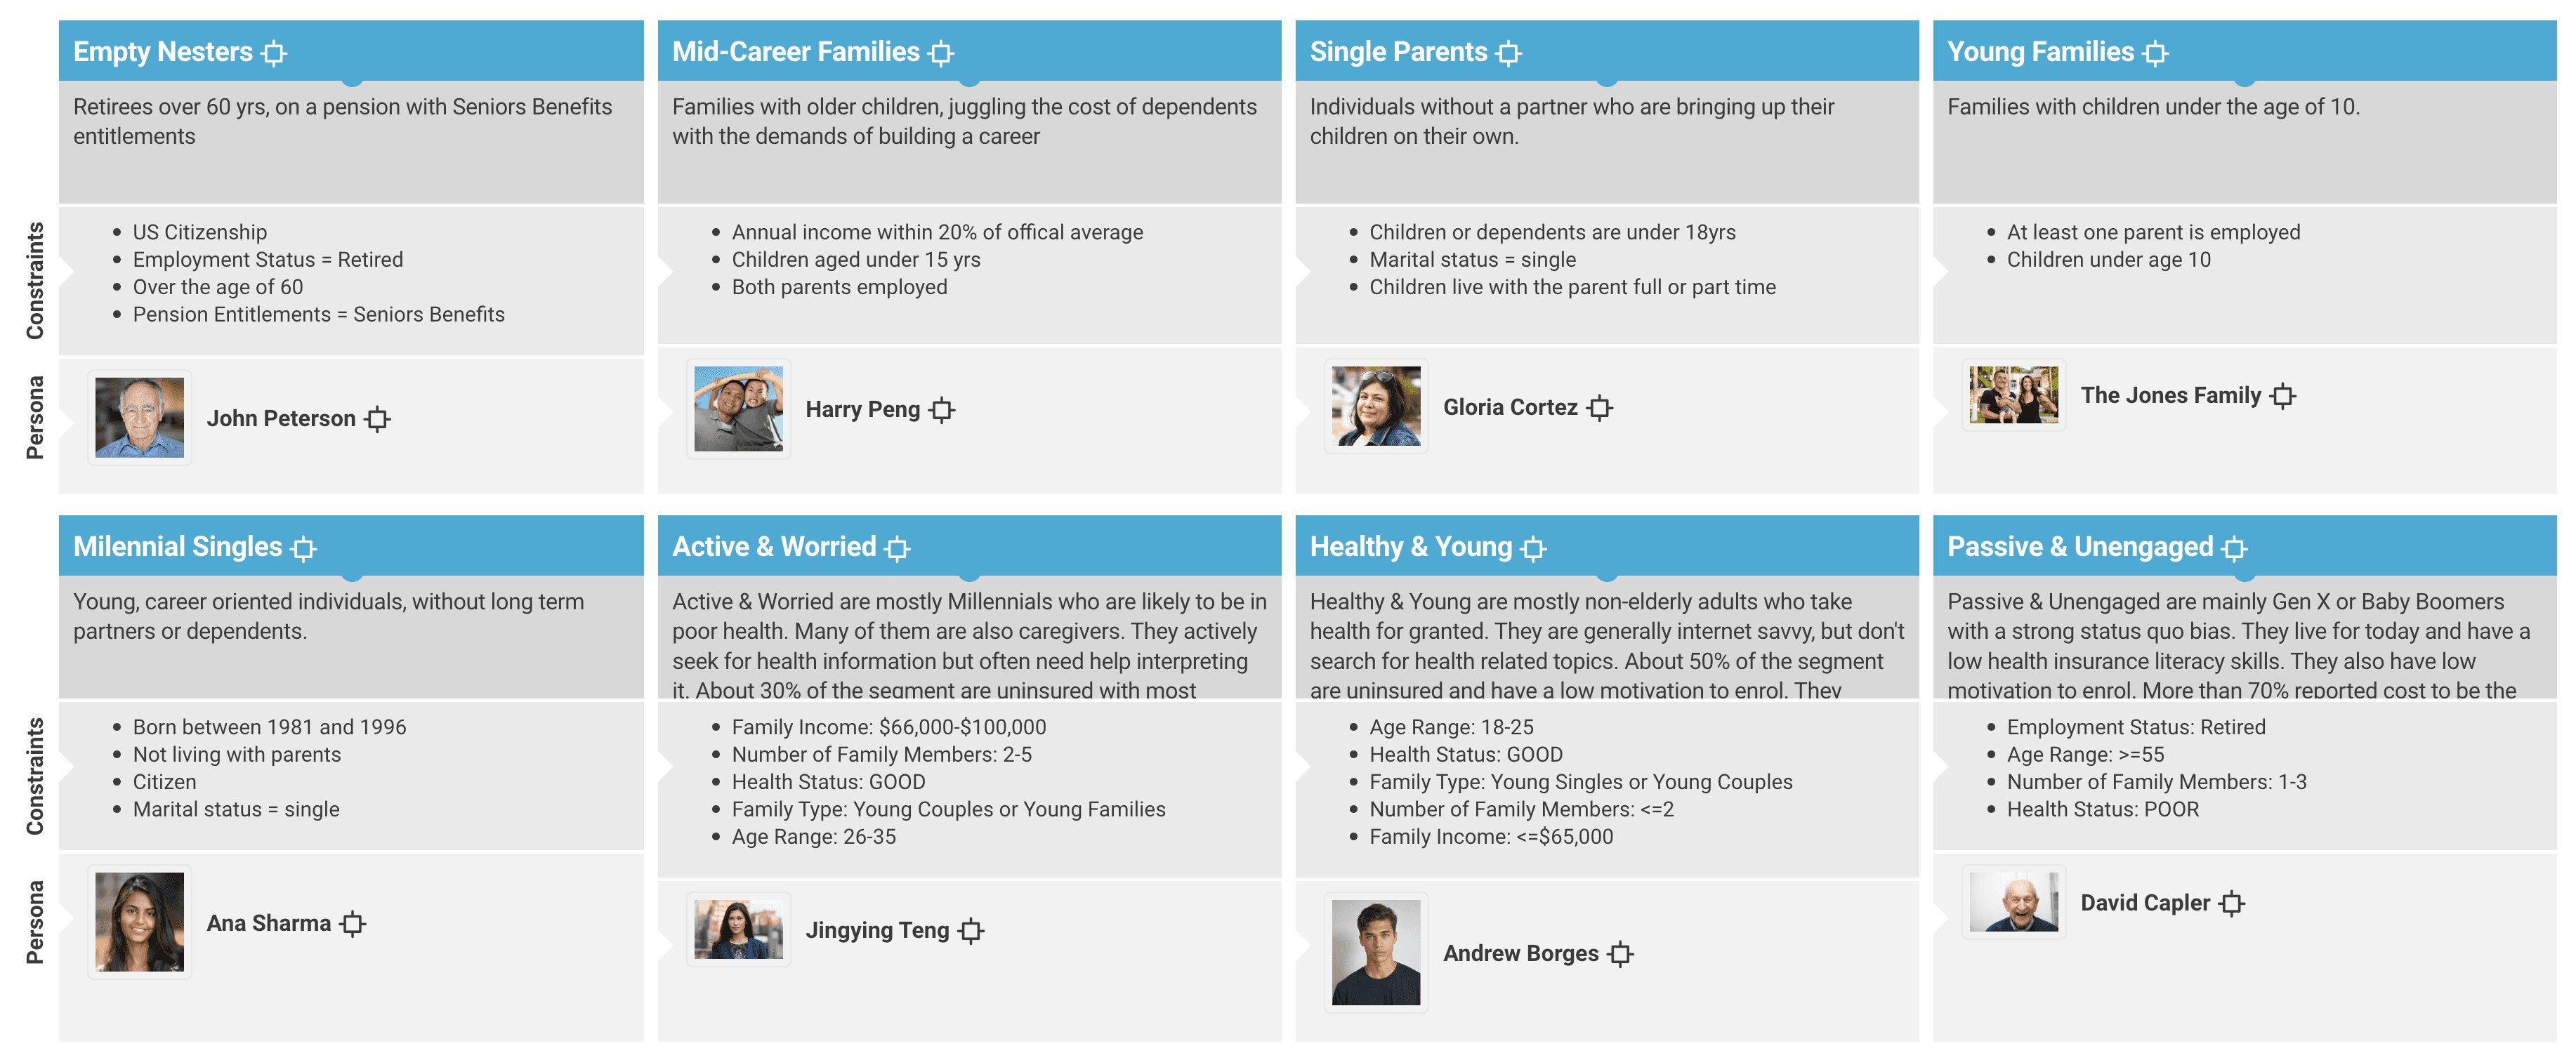The width and height of the screenshot is (2576, 1053).
Task: Select the target icon next to Milennial Singles
Action: (x=304, y=548)
